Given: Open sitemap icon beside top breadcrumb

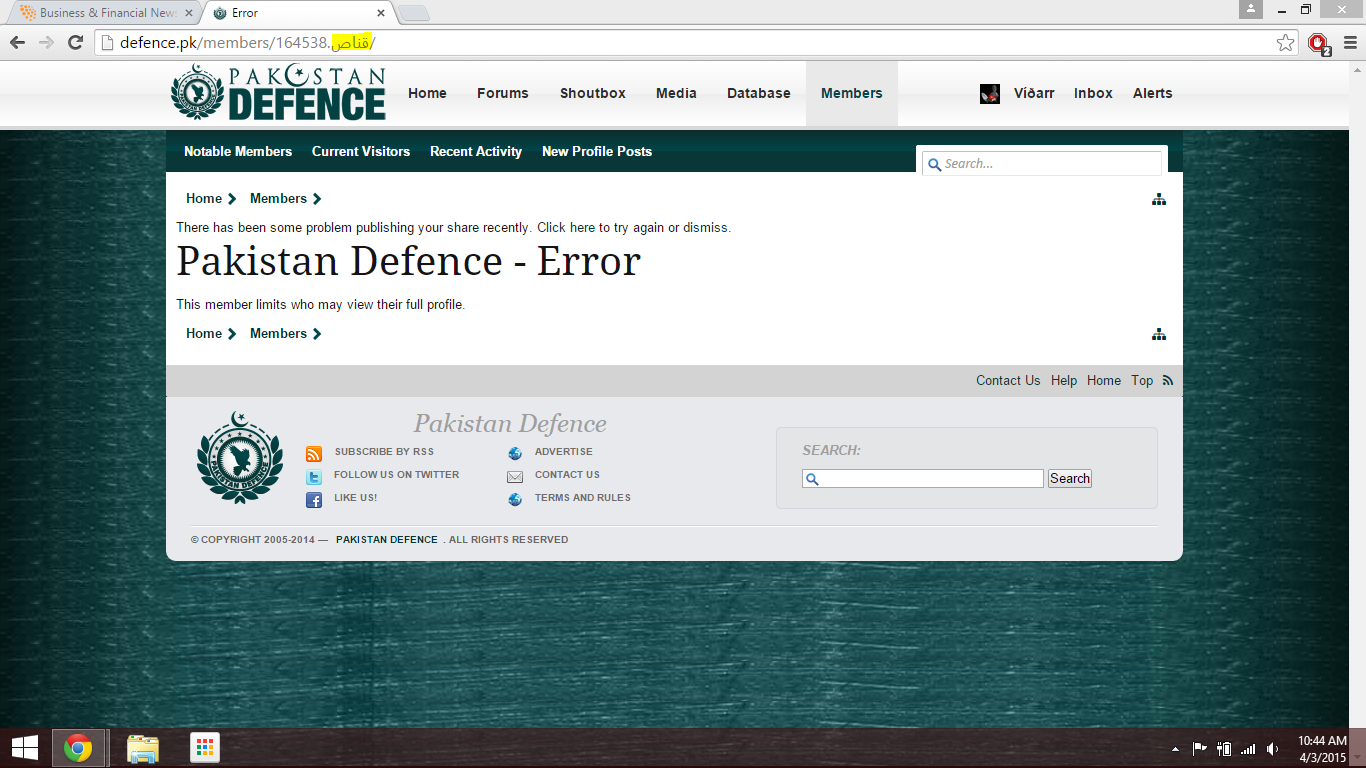Looking at the screenshot, I should point(1159,199).
